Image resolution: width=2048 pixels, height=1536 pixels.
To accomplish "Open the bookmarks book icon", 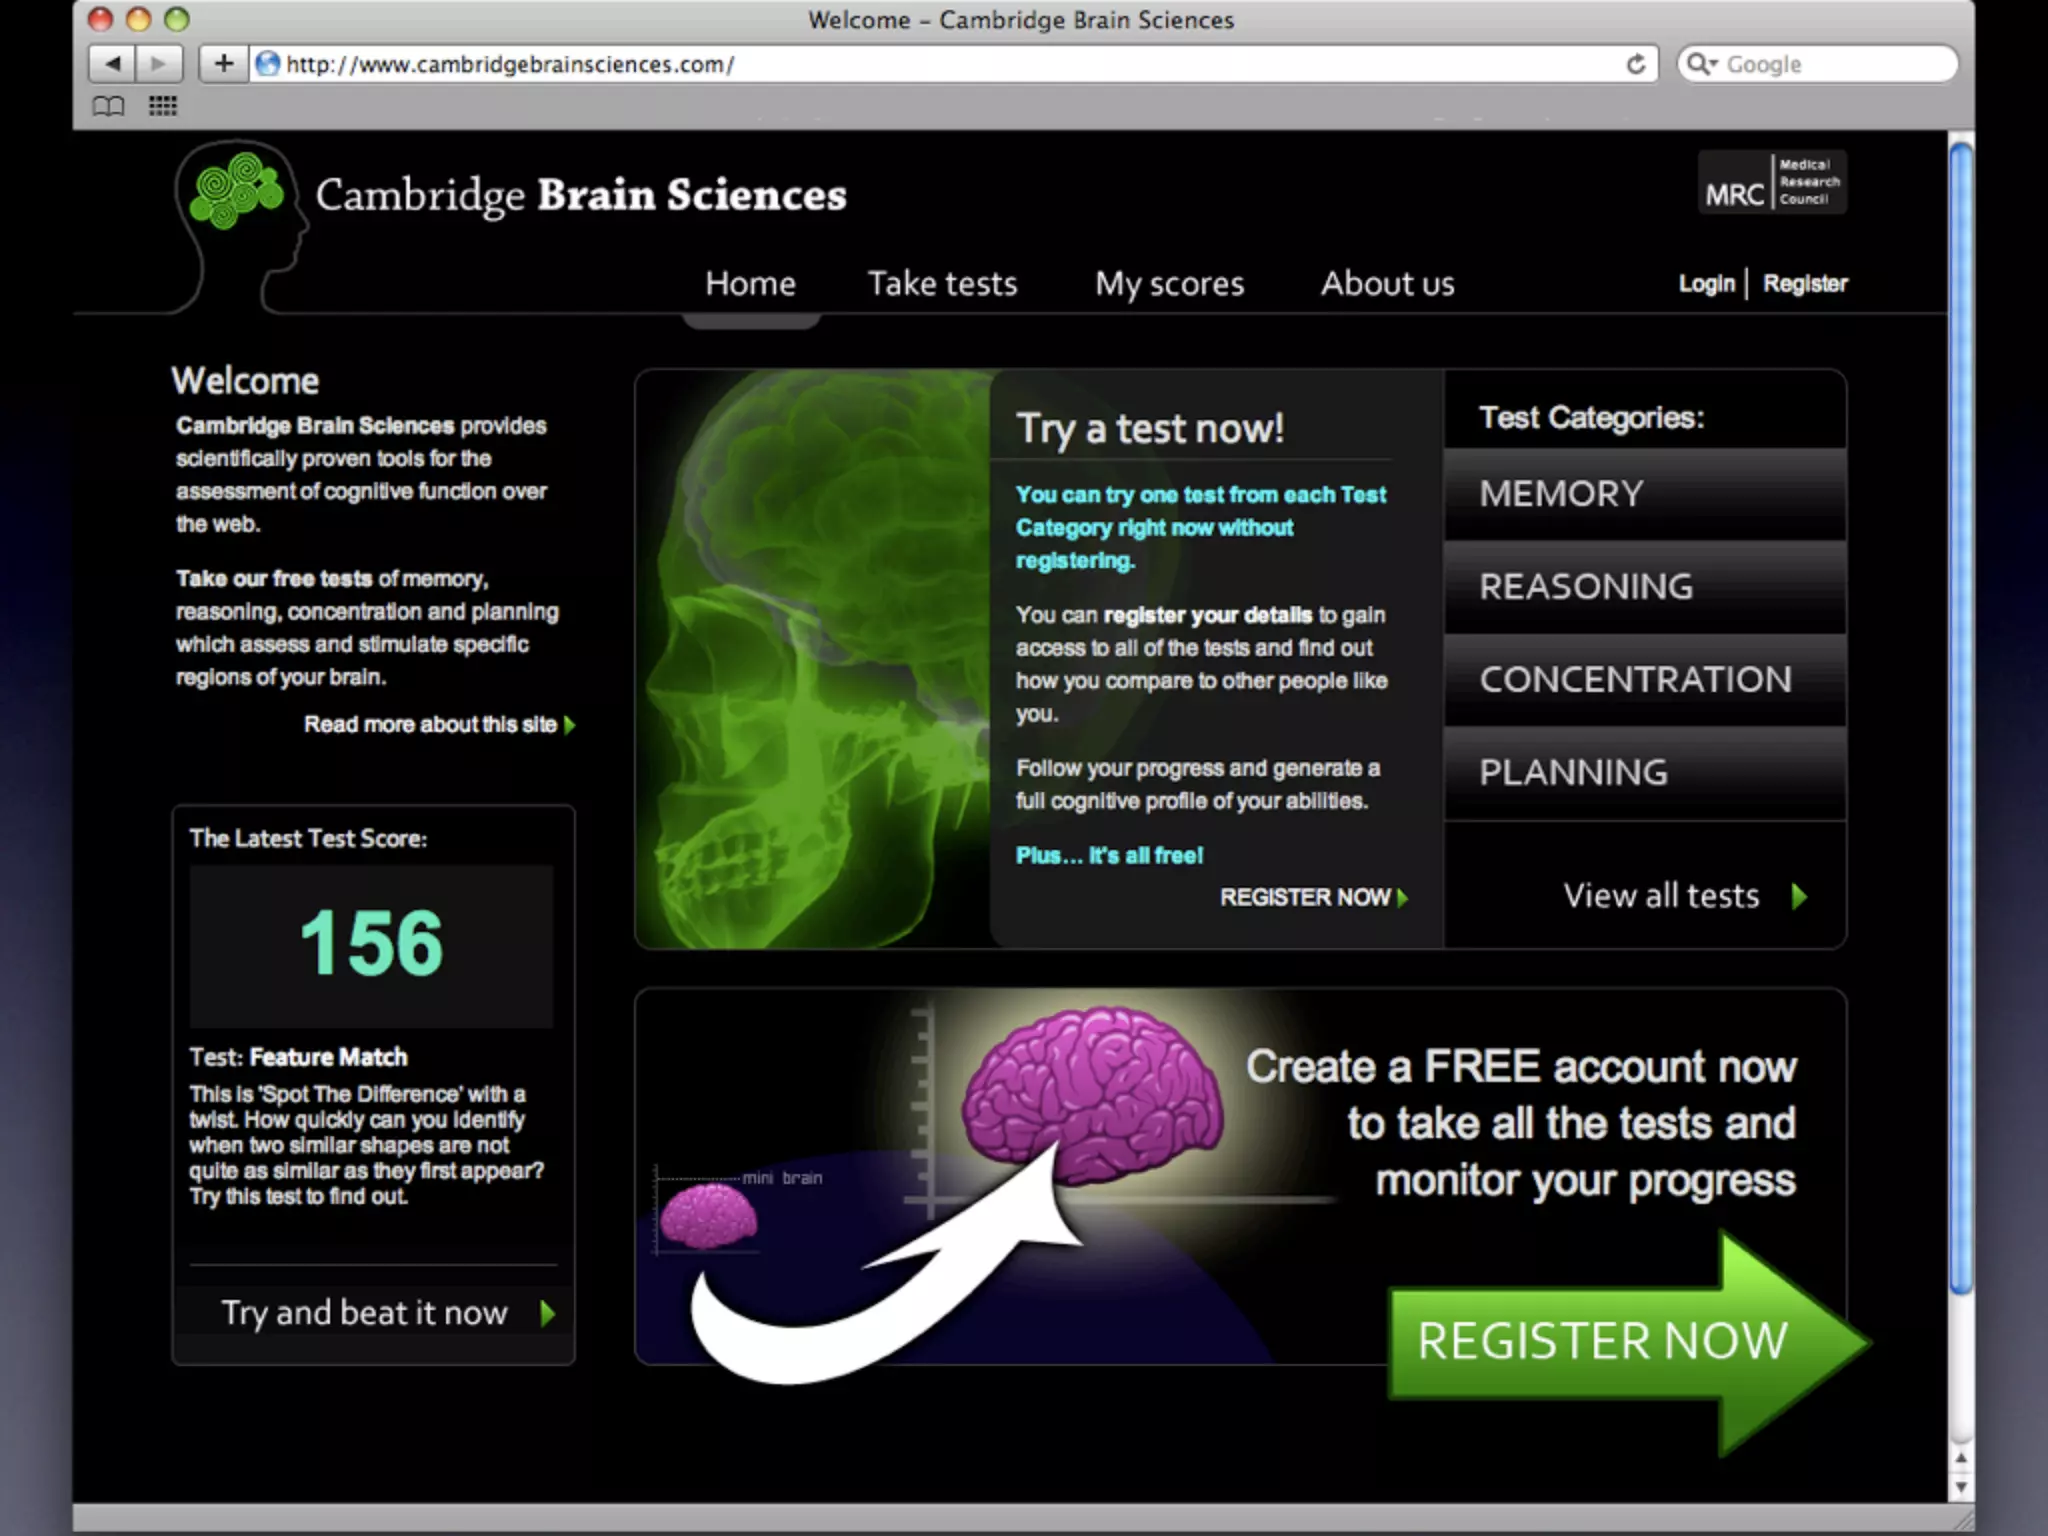I will point(108,106).
